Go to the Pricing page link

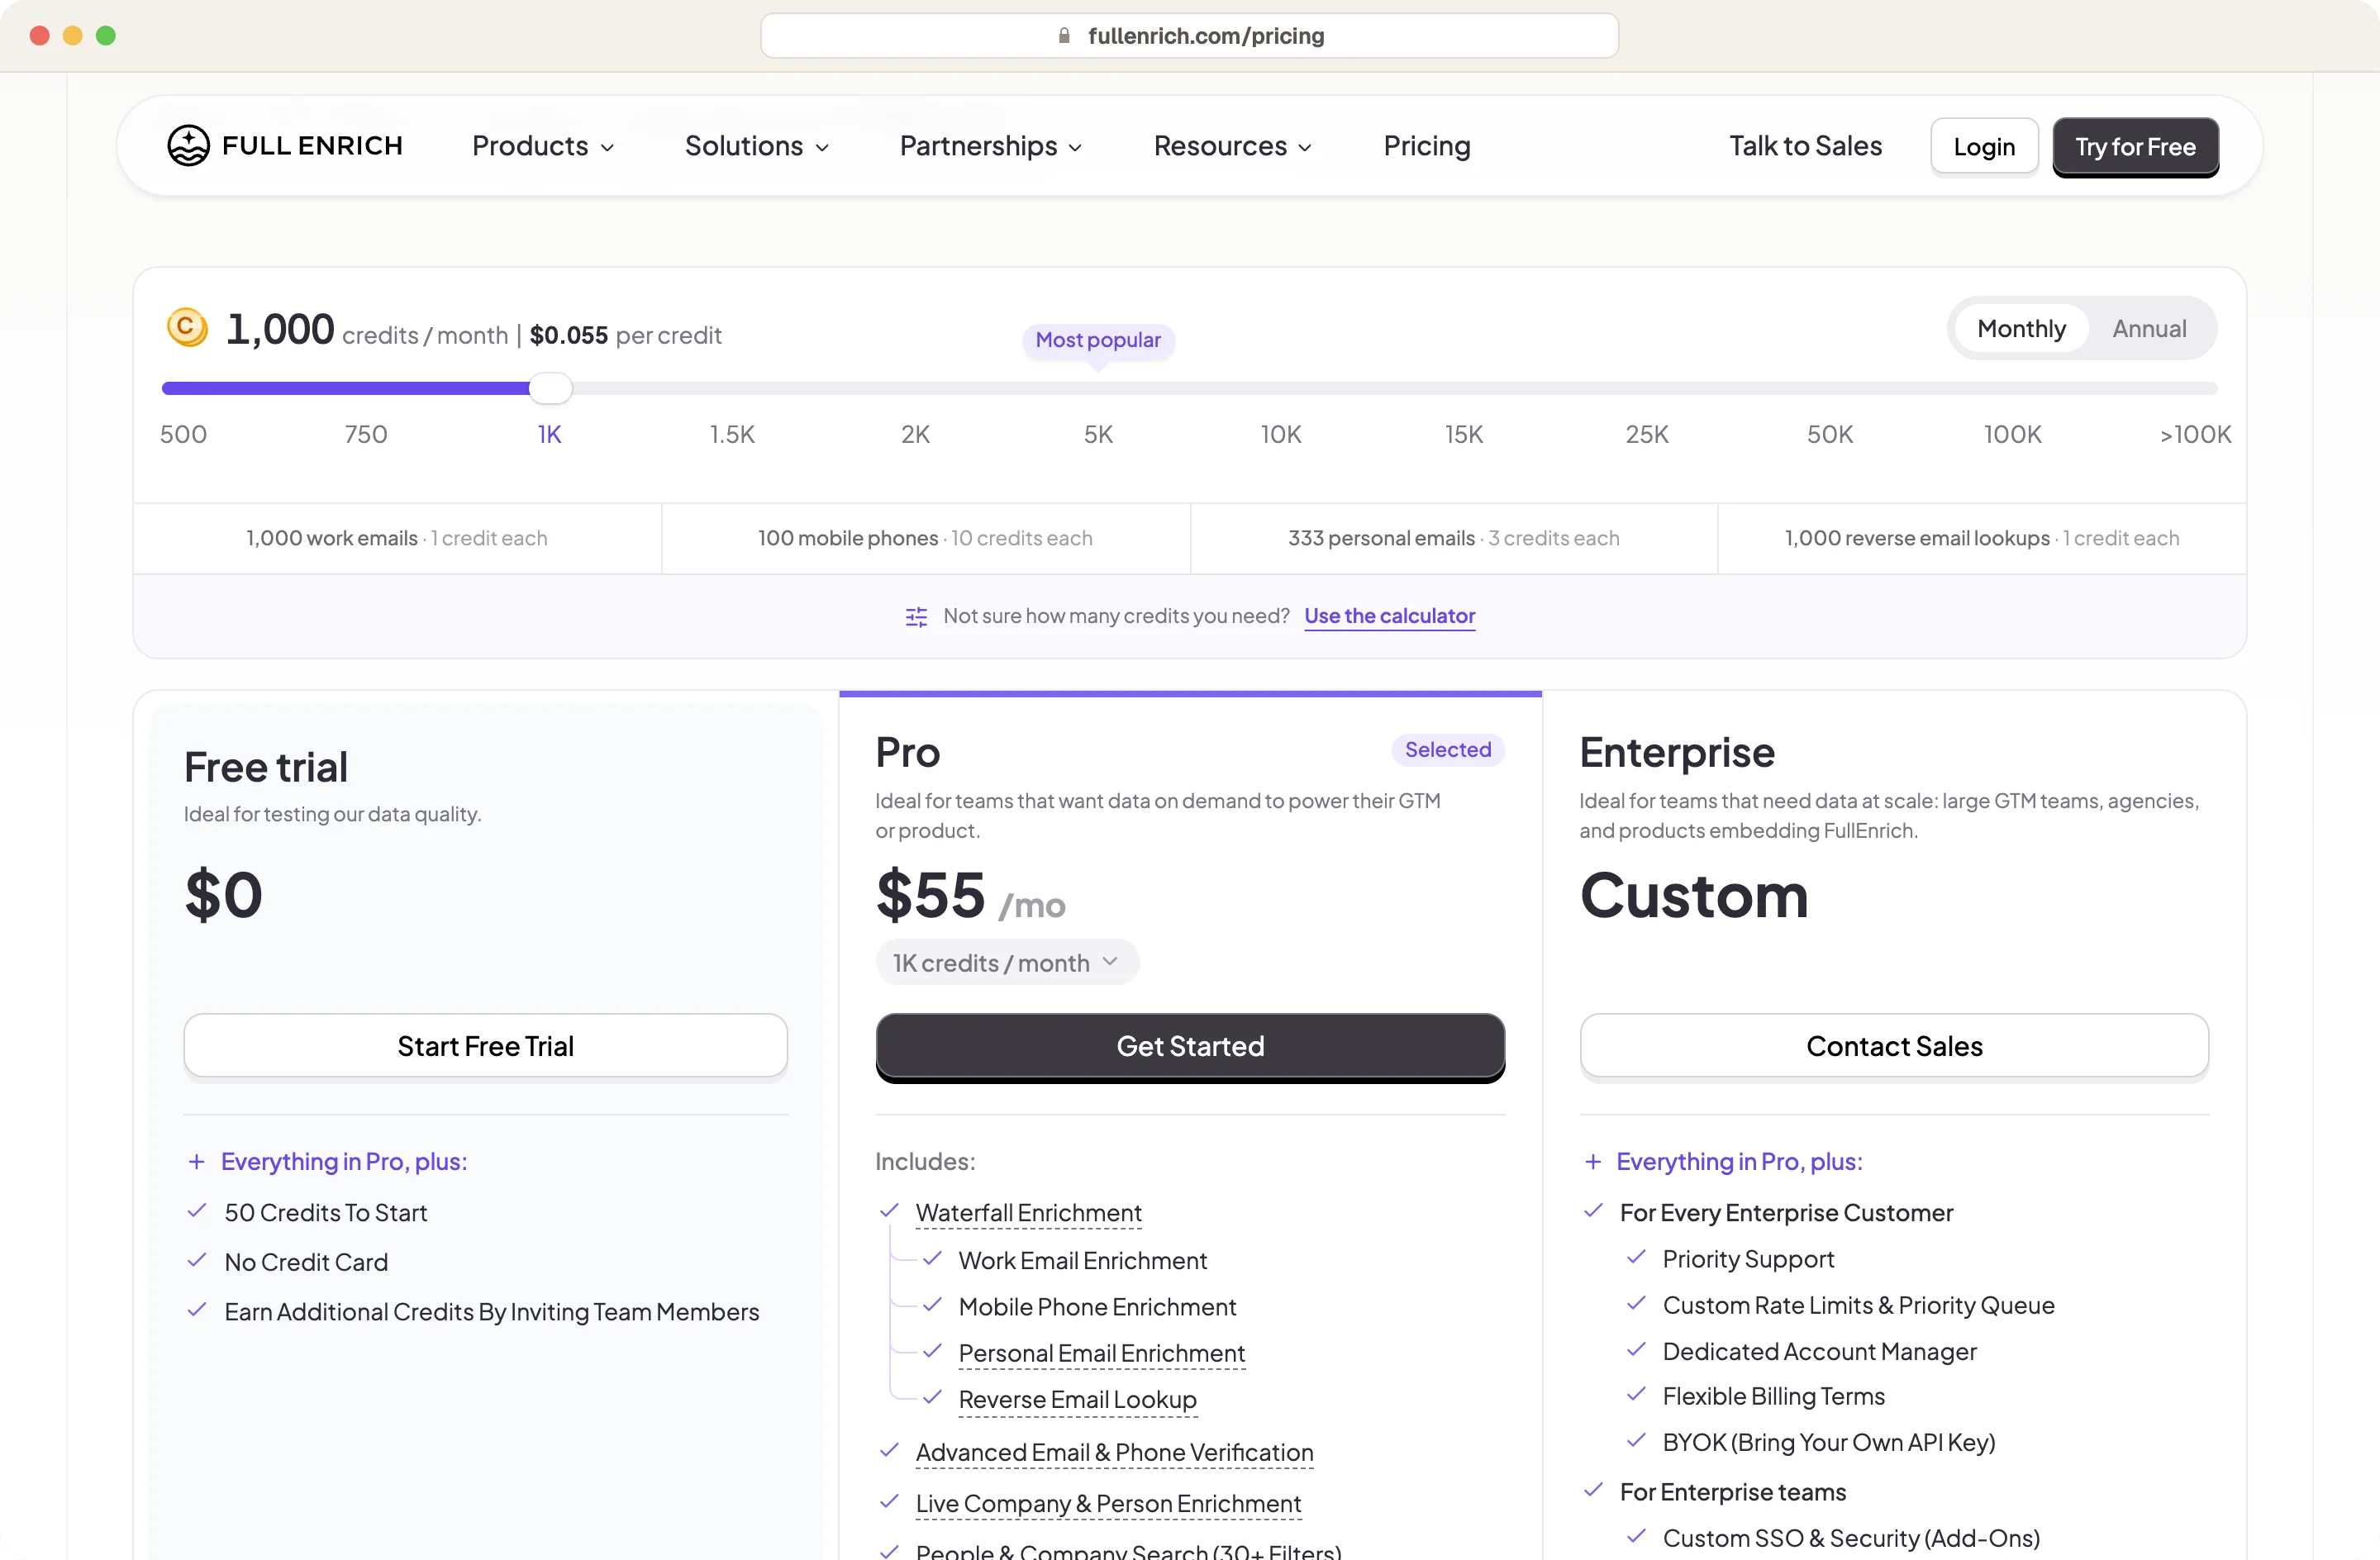1427,146
